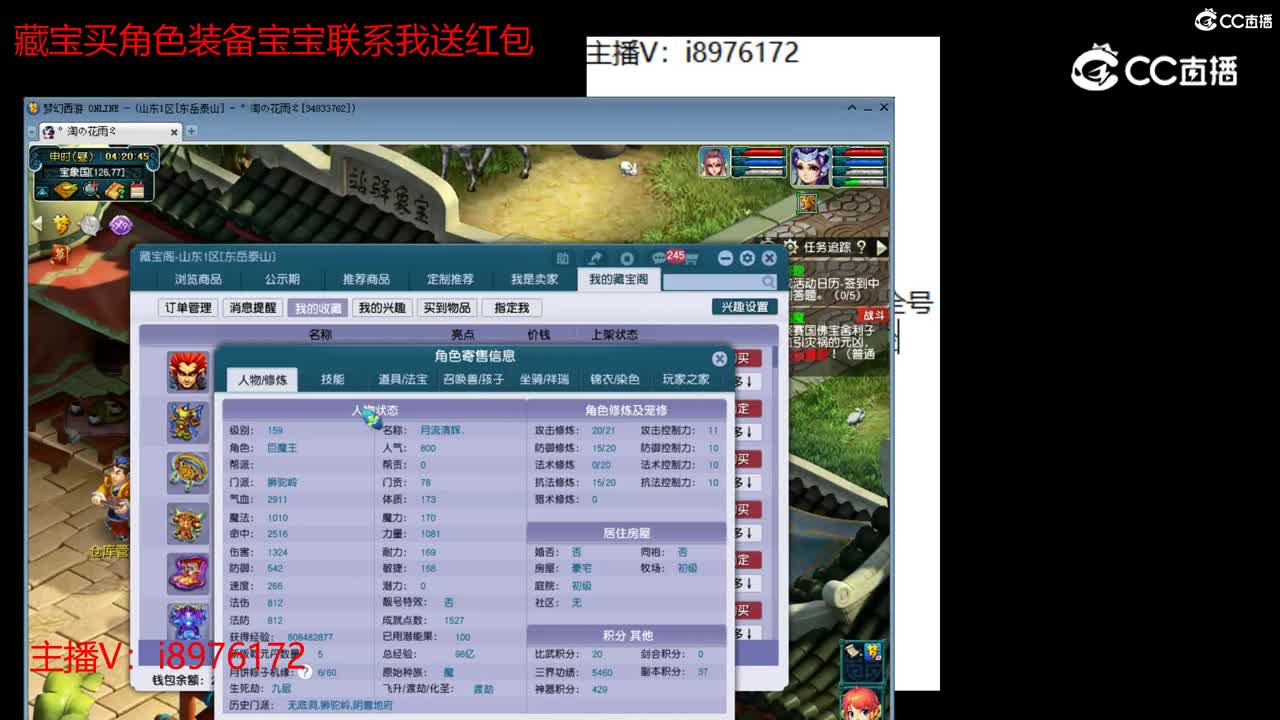Switch to the 玩家之家 tab
The image size is (1280, 720).
(686, 380)
